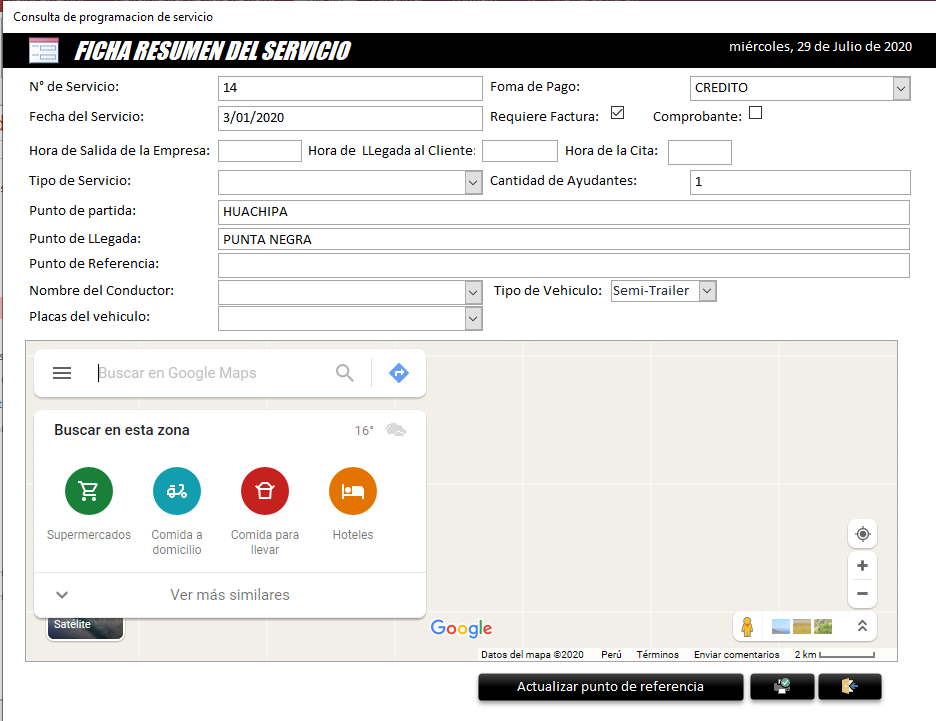Select the Hoteles category icon
This screenshot has width=936, height=721.
click(x=352, y=491)
